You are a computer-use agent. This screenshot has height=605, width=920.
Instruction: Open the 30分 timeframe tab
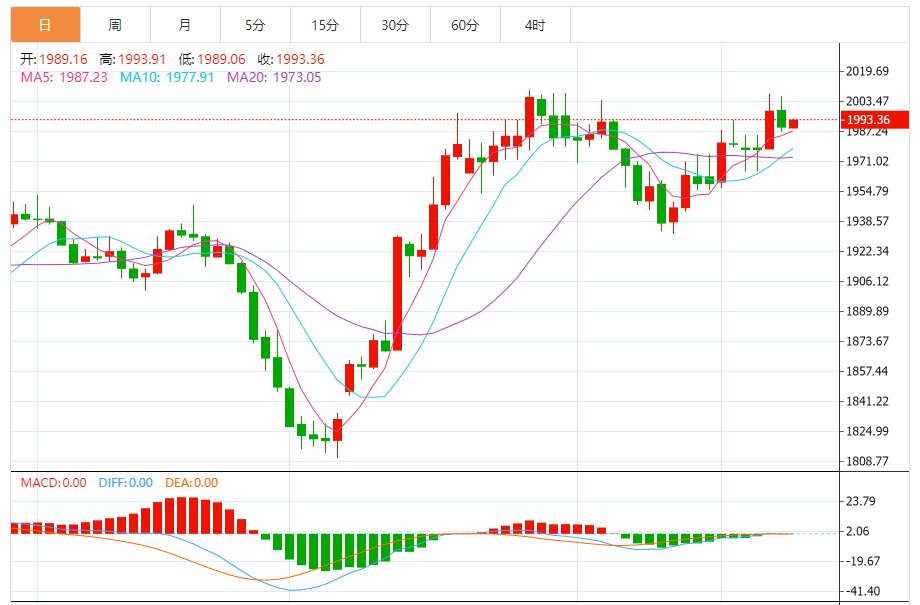[x=395, y=25]
